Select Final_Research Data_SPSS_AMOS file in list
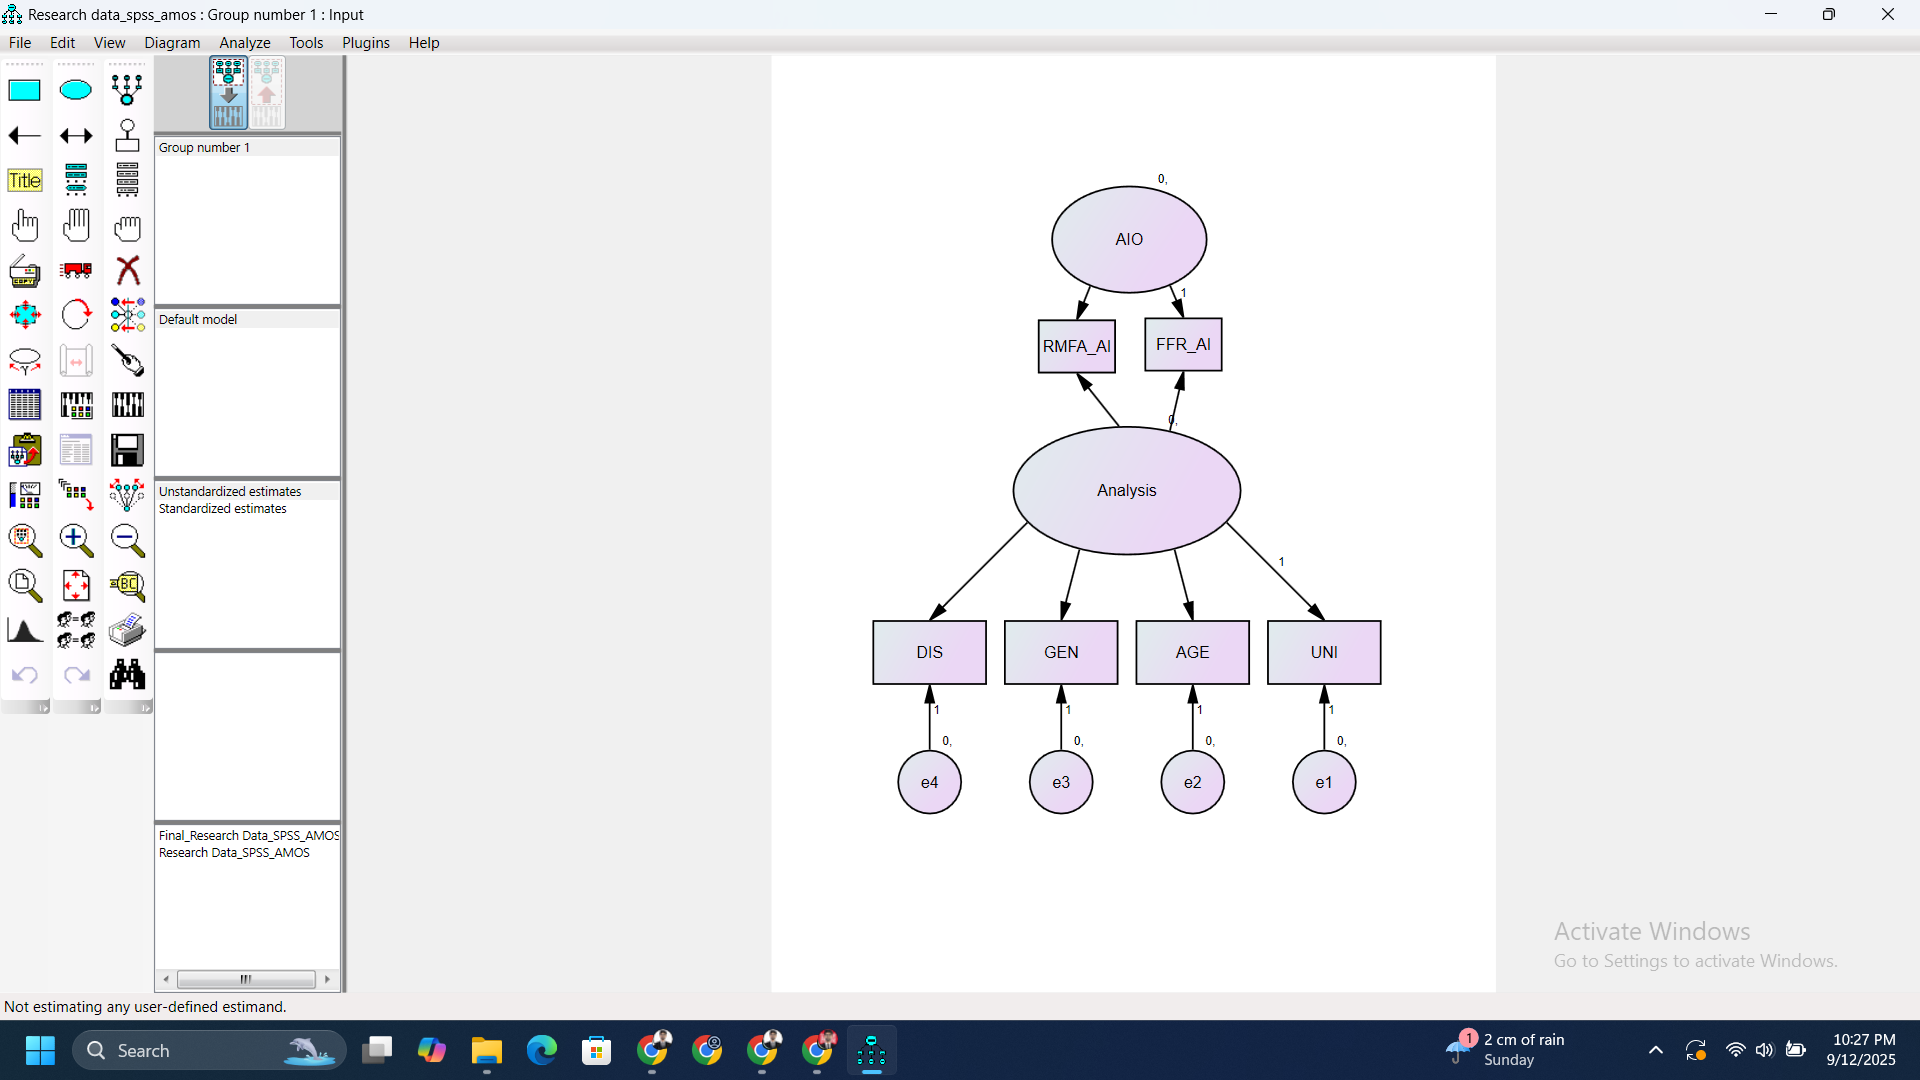This screenshot has height=1080, width=1920. (x=248, y=836)
